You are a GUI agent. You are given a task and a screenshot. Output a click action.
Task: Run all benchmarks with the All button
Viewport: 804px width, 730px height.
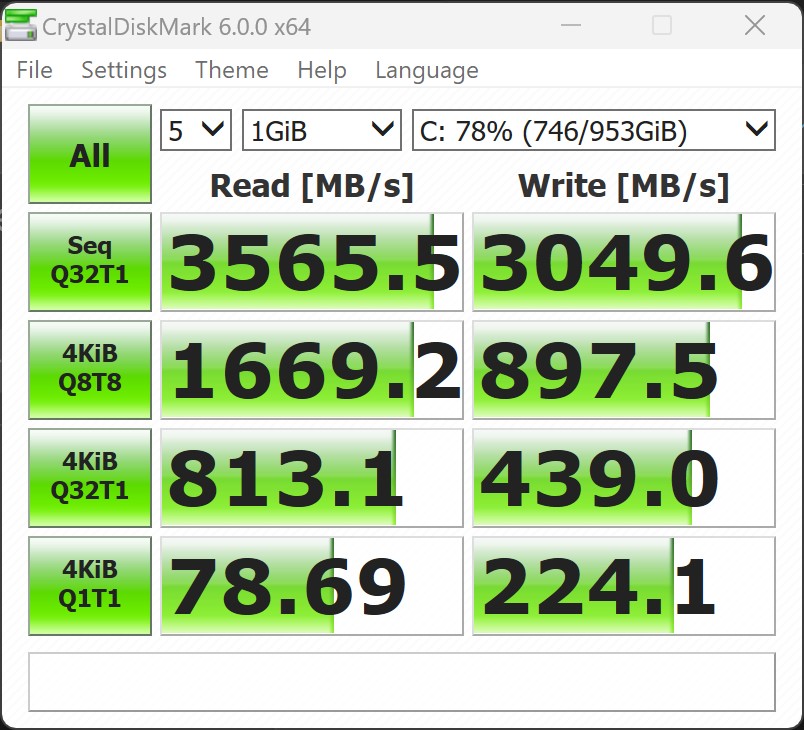tap(90, 154)
